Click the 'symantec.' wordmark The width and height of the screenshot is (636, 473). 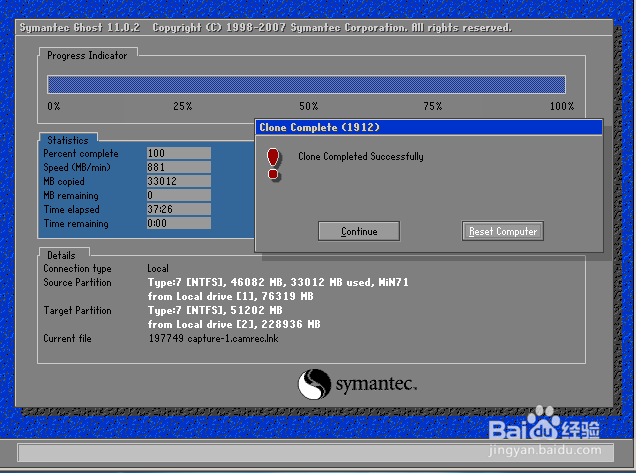[376, 384]
